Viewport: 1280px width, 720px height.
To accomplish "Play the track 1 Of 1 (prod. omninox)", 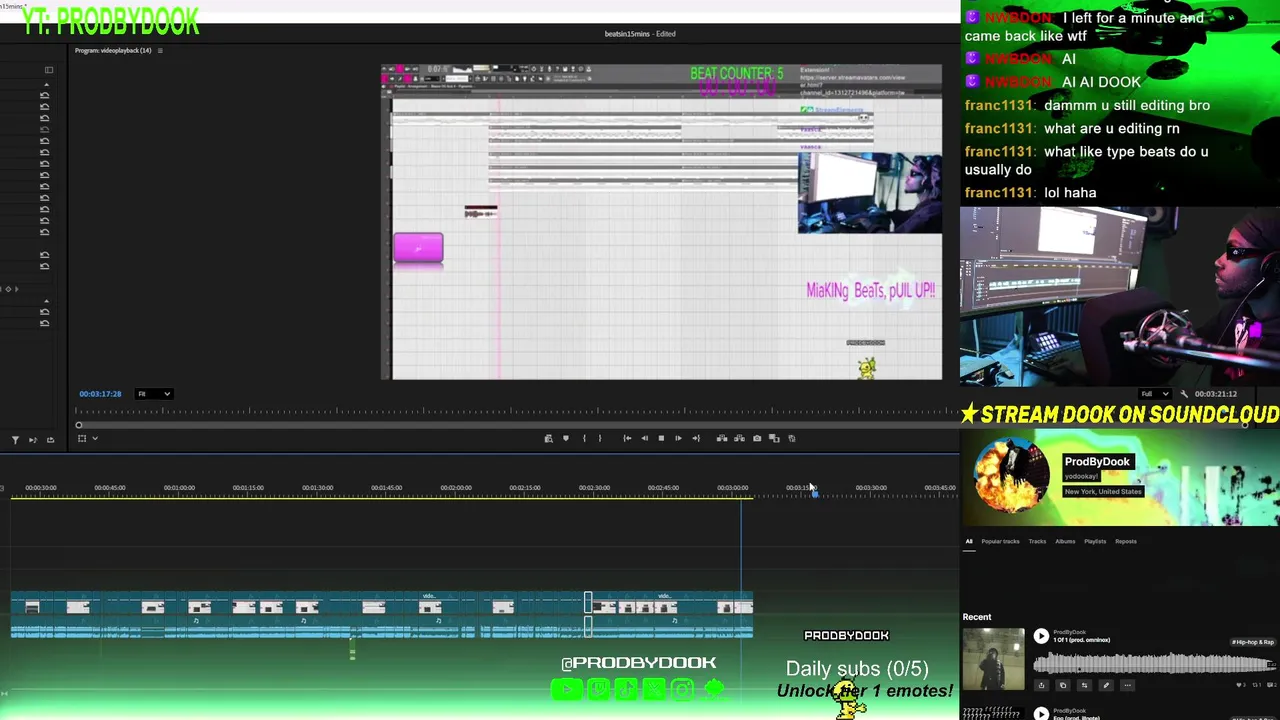I will coord(1041,636).
